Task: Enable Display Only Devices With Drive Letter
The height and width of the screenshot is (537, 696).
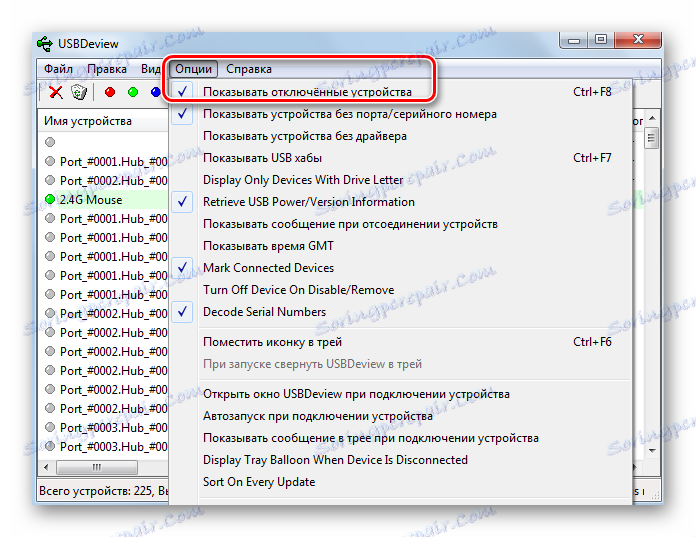Action: pyautogui.click(x=400, y=180)
